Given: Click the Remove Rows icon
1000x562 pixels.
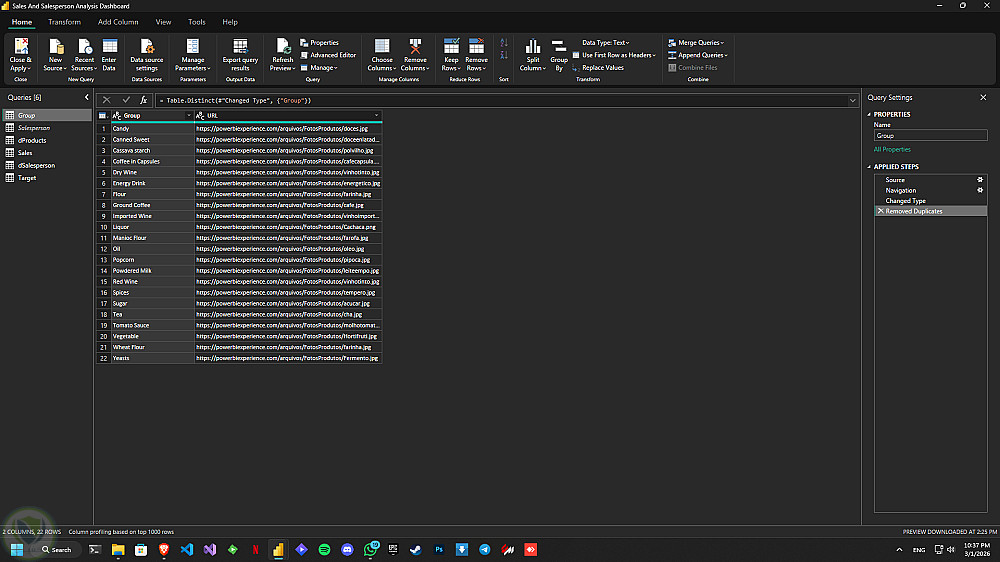Looking at the screenshot, I should point(476,47).
